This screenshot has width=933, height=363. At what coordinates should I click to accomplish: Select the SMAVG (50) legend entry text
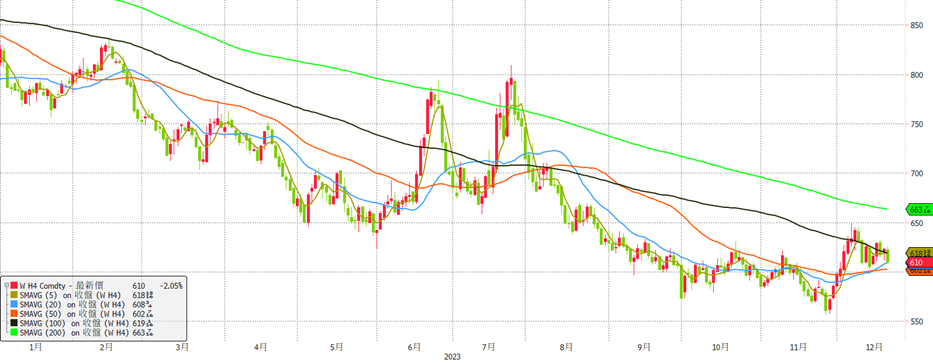[x=73, y=314]
